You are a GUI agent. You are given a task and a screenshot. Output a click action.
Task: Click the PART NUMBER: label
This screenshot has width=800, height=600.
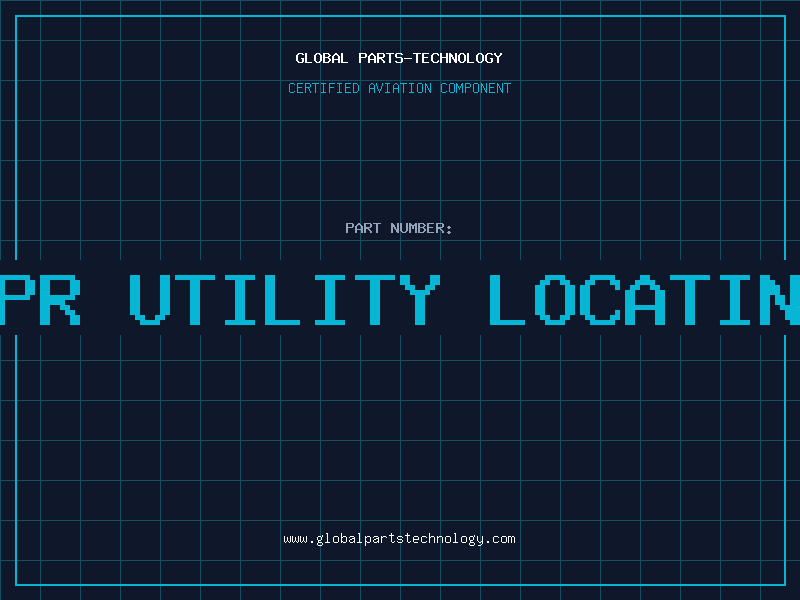399,228
